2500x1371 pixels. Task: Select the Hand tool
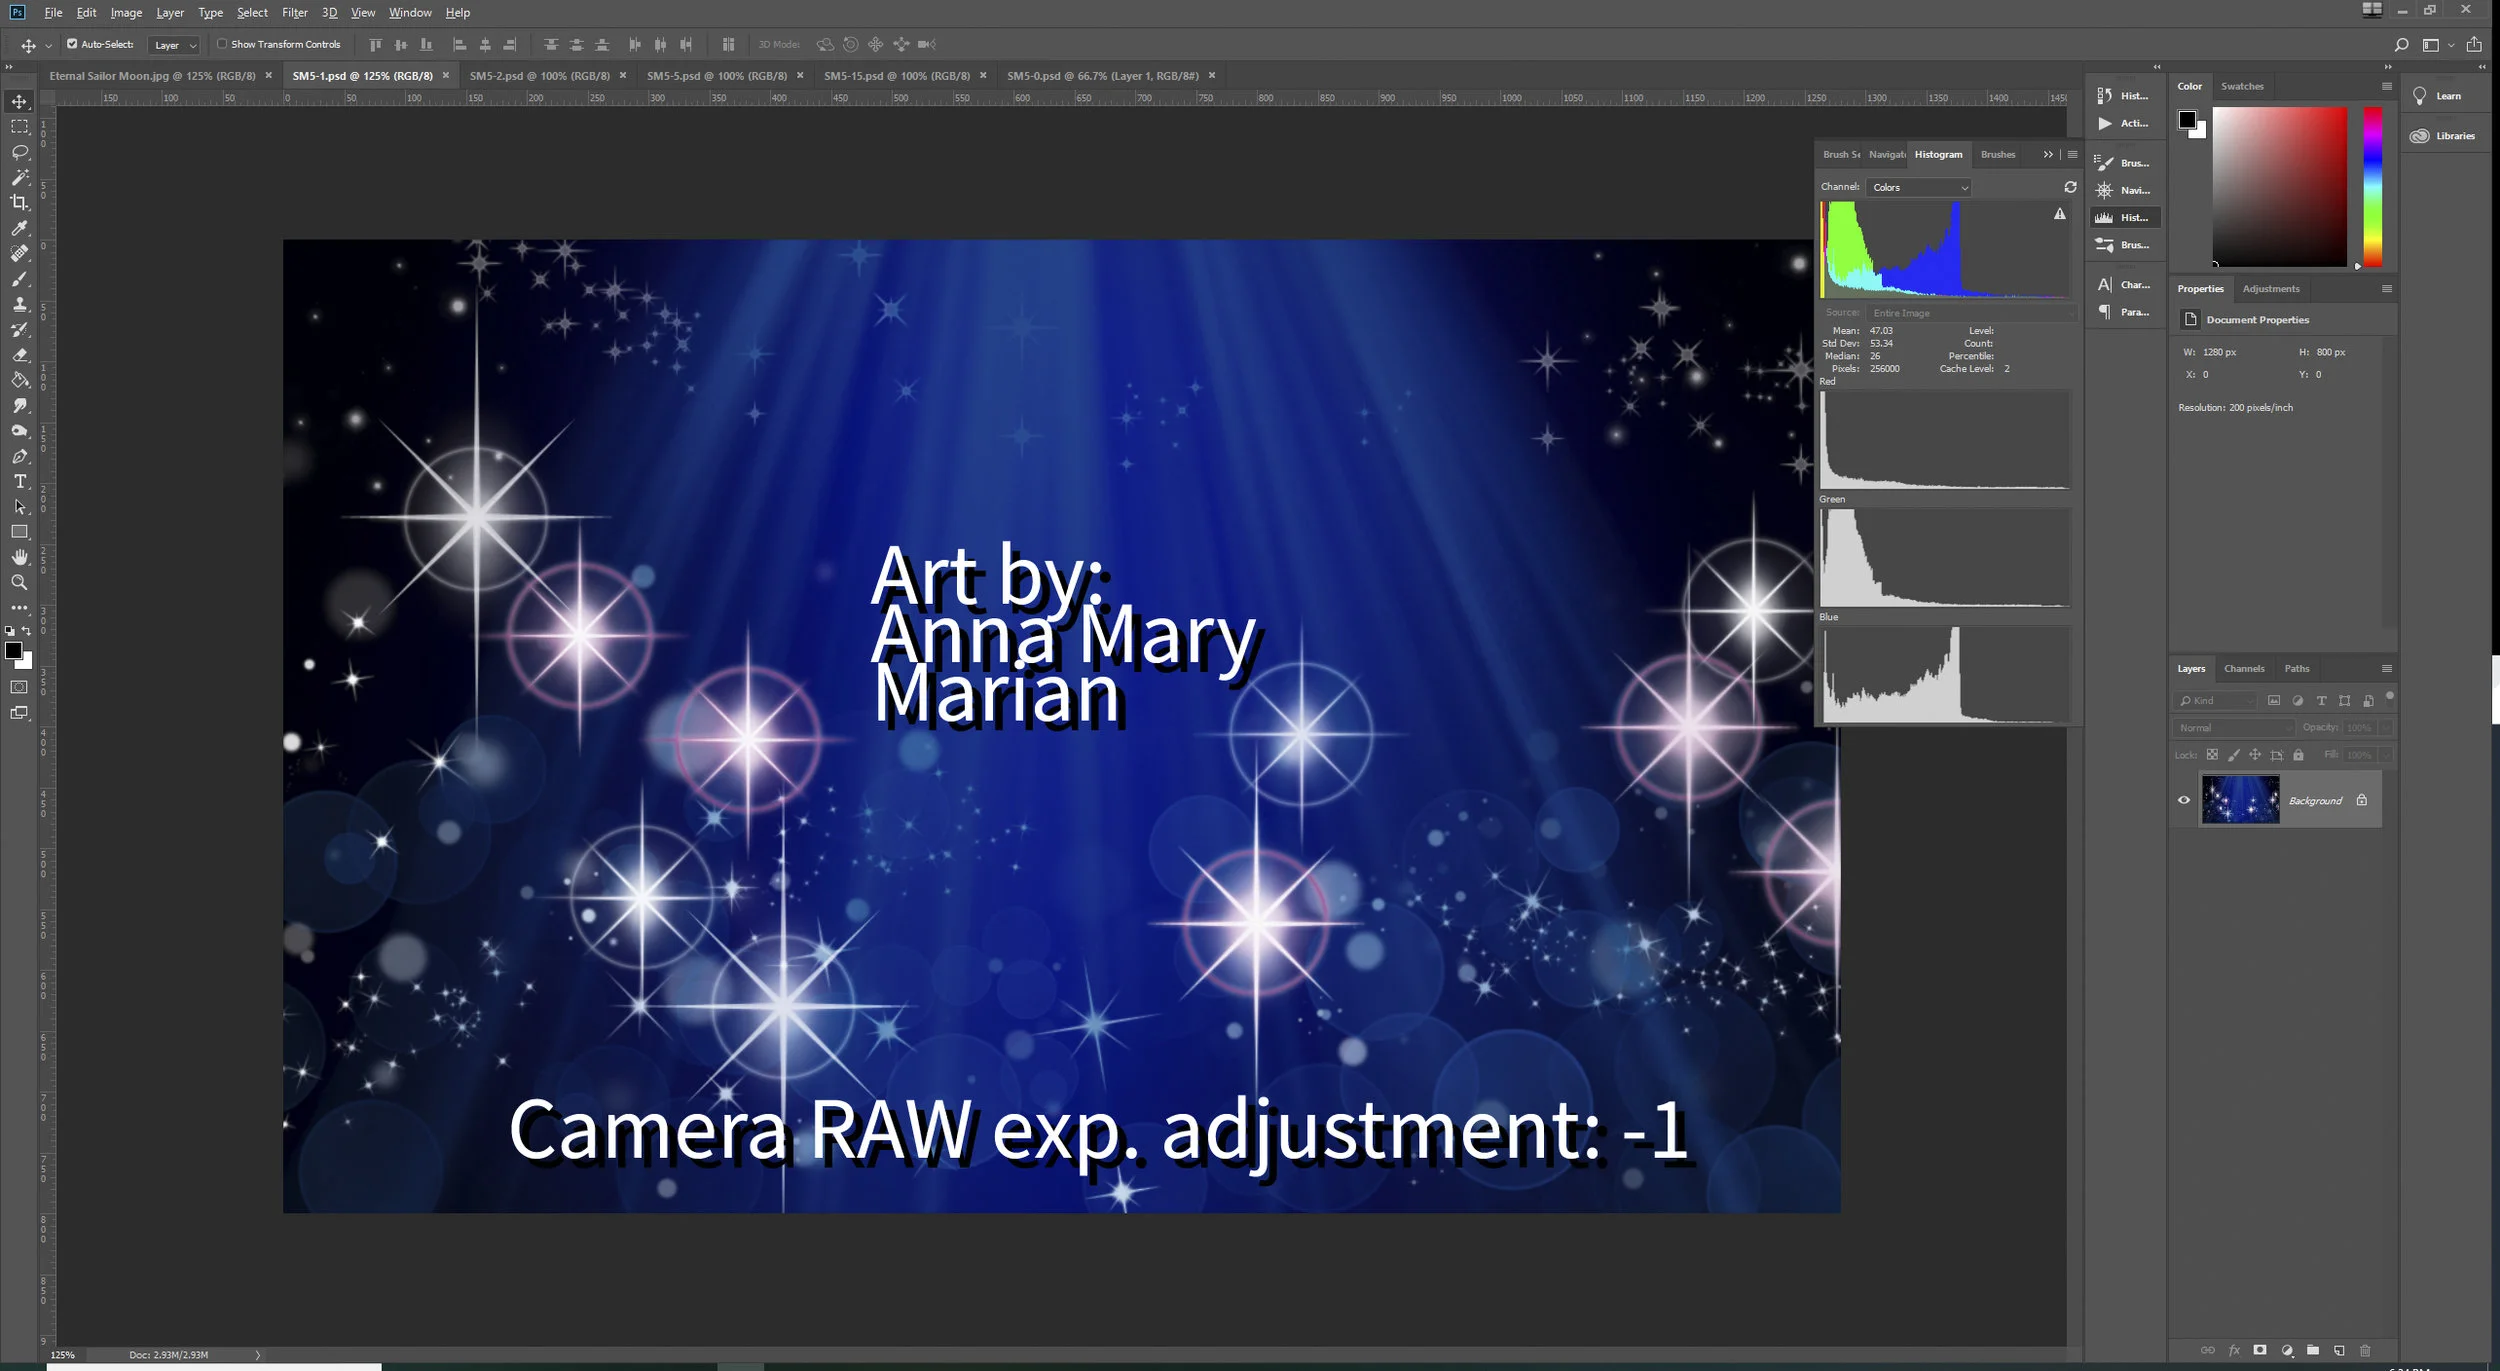tap(19, 557)
